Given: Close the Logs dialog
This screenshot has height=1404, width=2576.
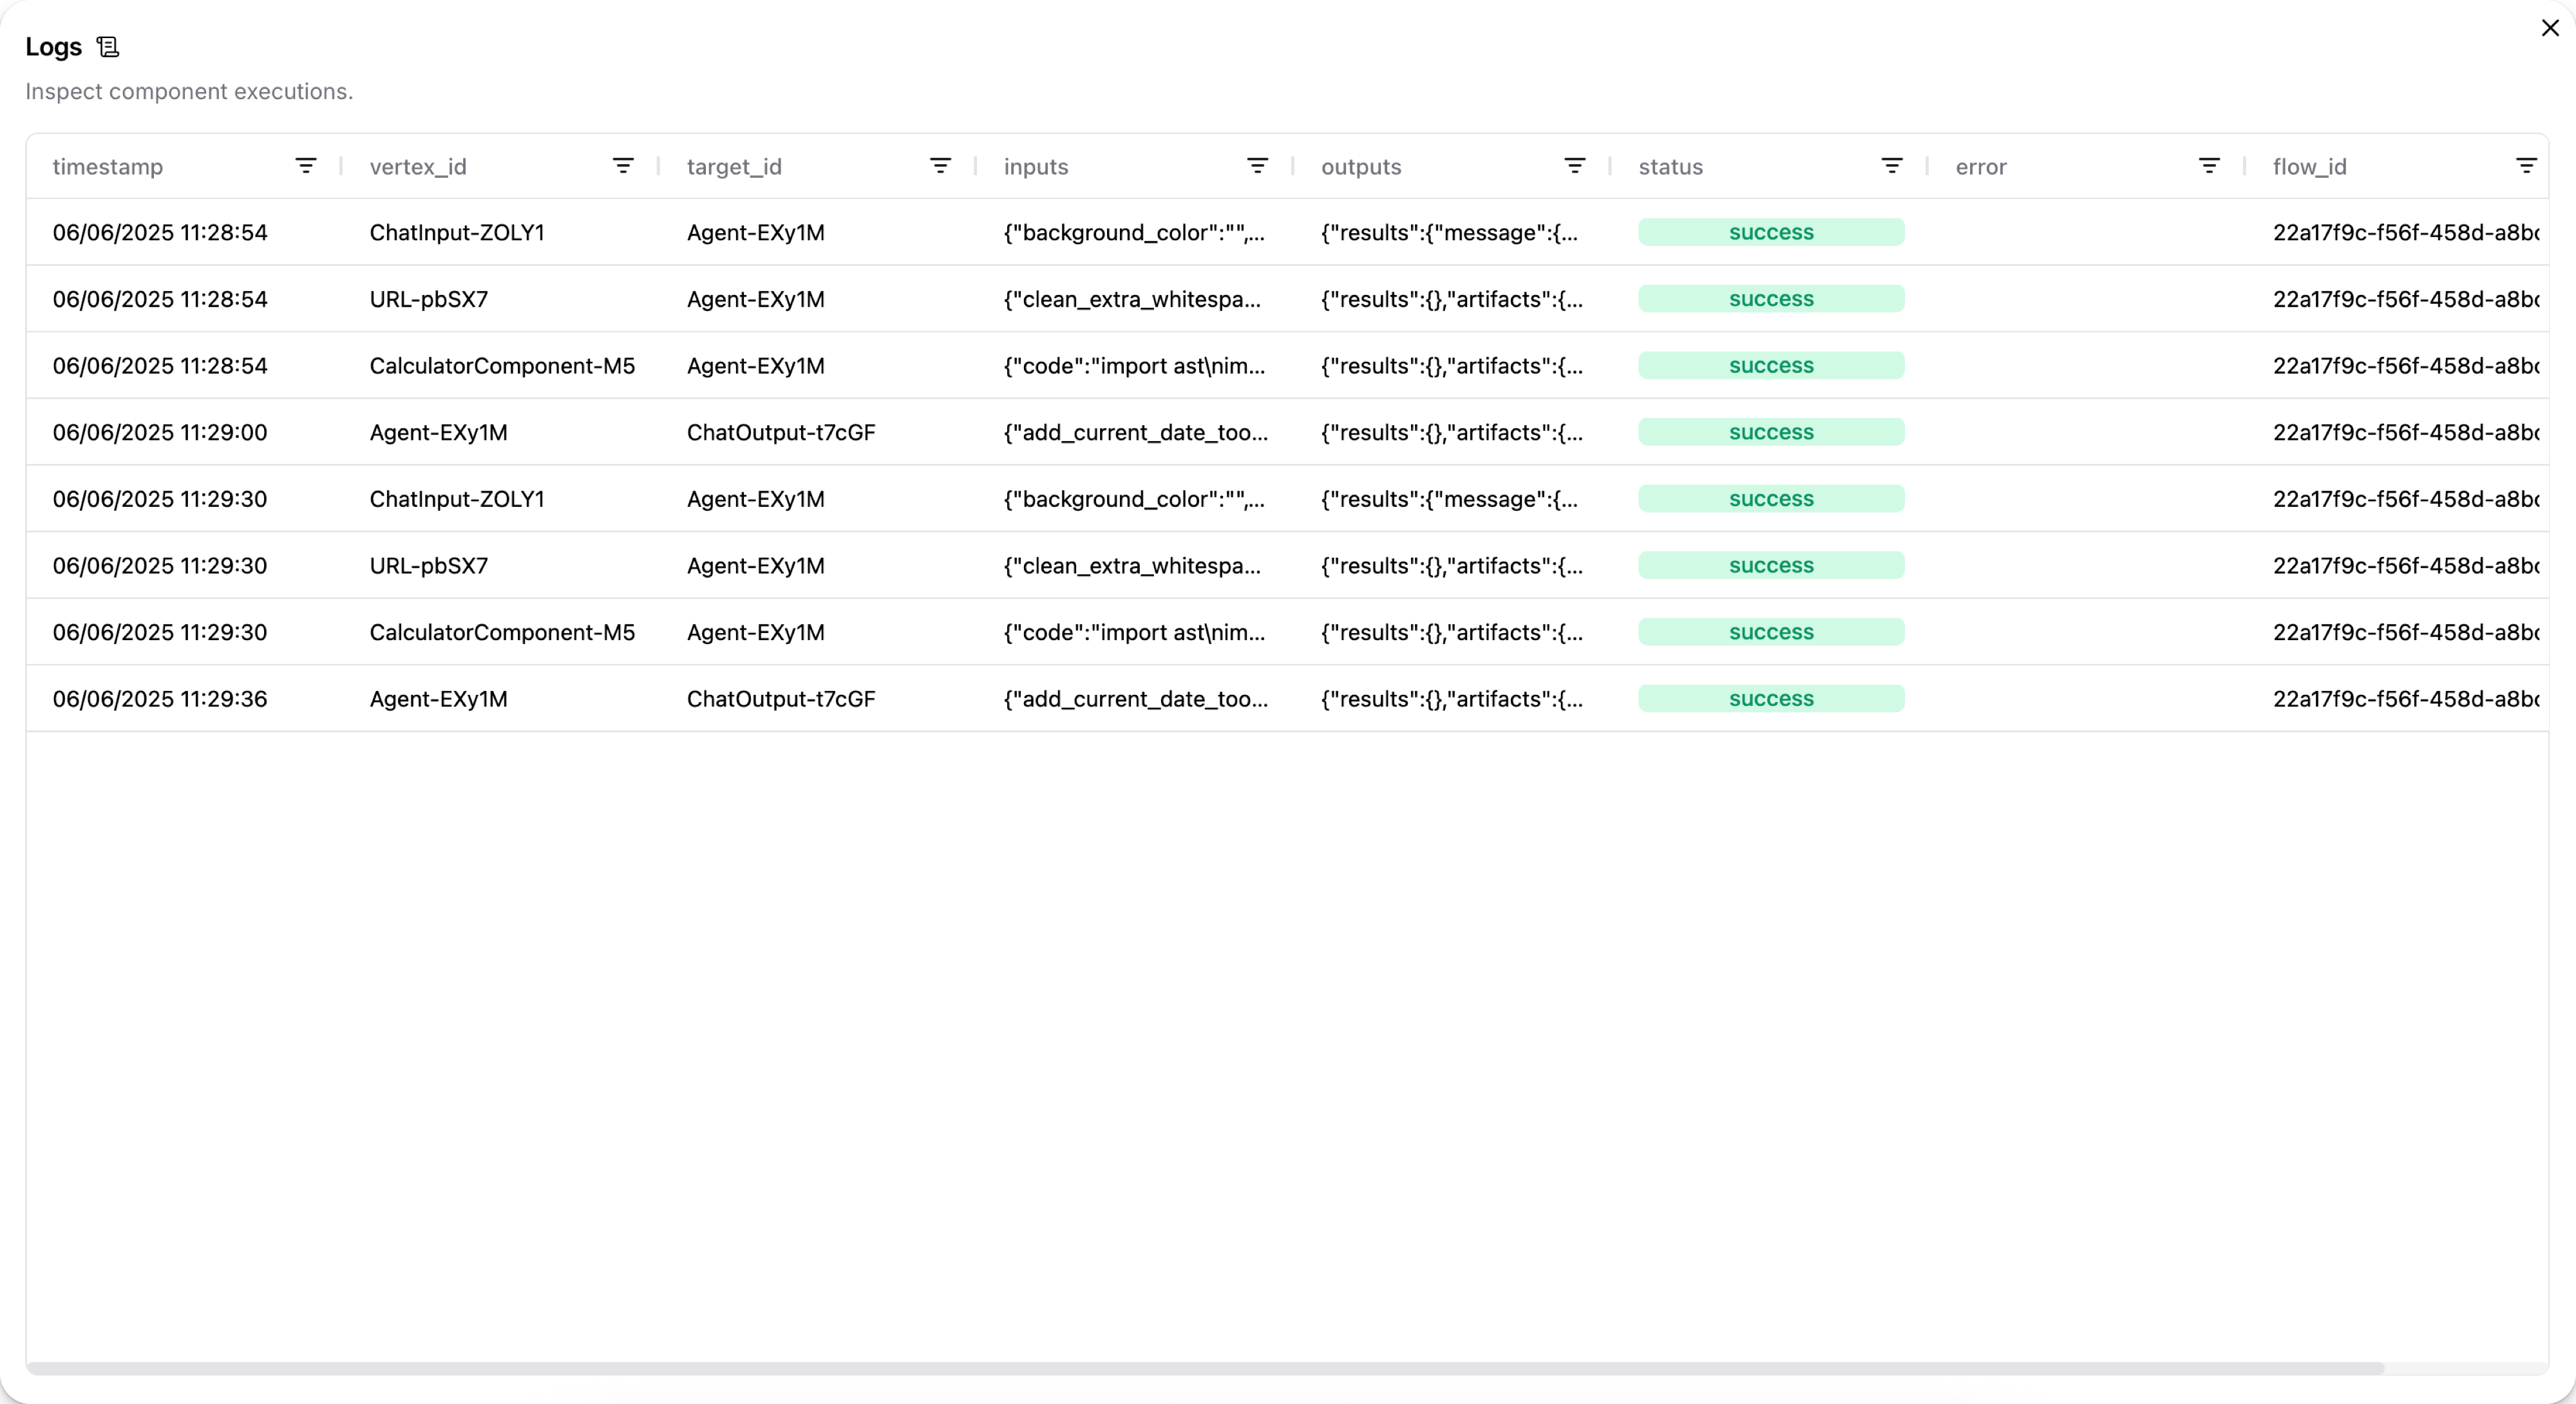Looking at the screenshot, I should [2550, 28].
